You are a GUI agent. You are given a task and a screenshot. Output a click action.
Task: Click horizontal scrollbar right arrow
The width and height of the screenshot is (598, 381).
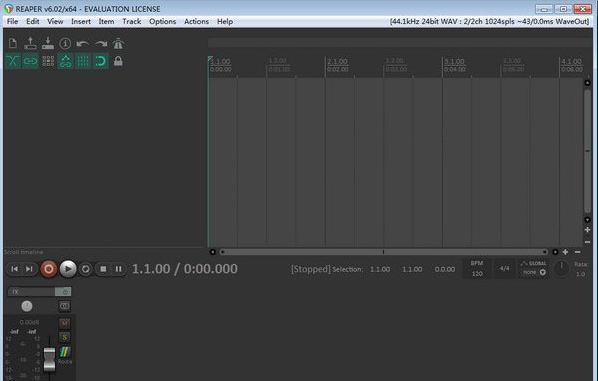[555, 252]
